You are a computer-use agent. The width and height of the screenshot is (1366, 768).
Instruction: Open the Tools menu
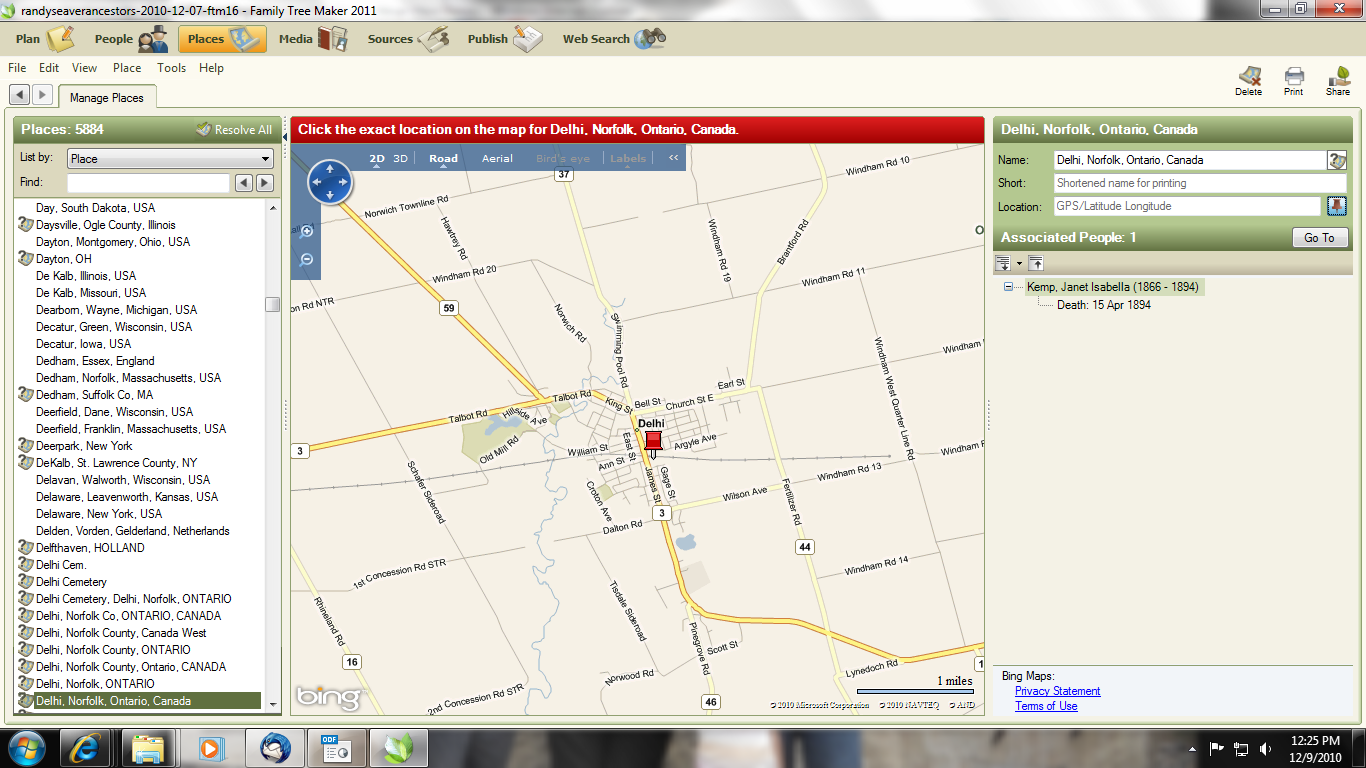(x=172, y=68)
